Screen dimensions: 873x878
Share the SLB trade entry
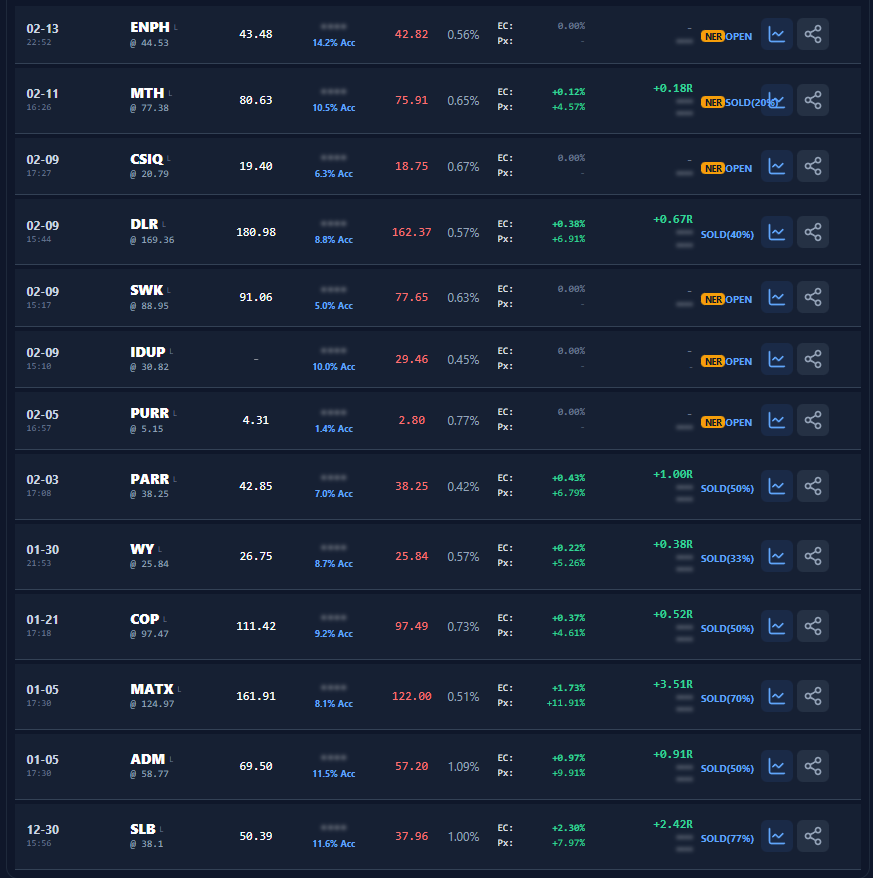pos(813,836)
